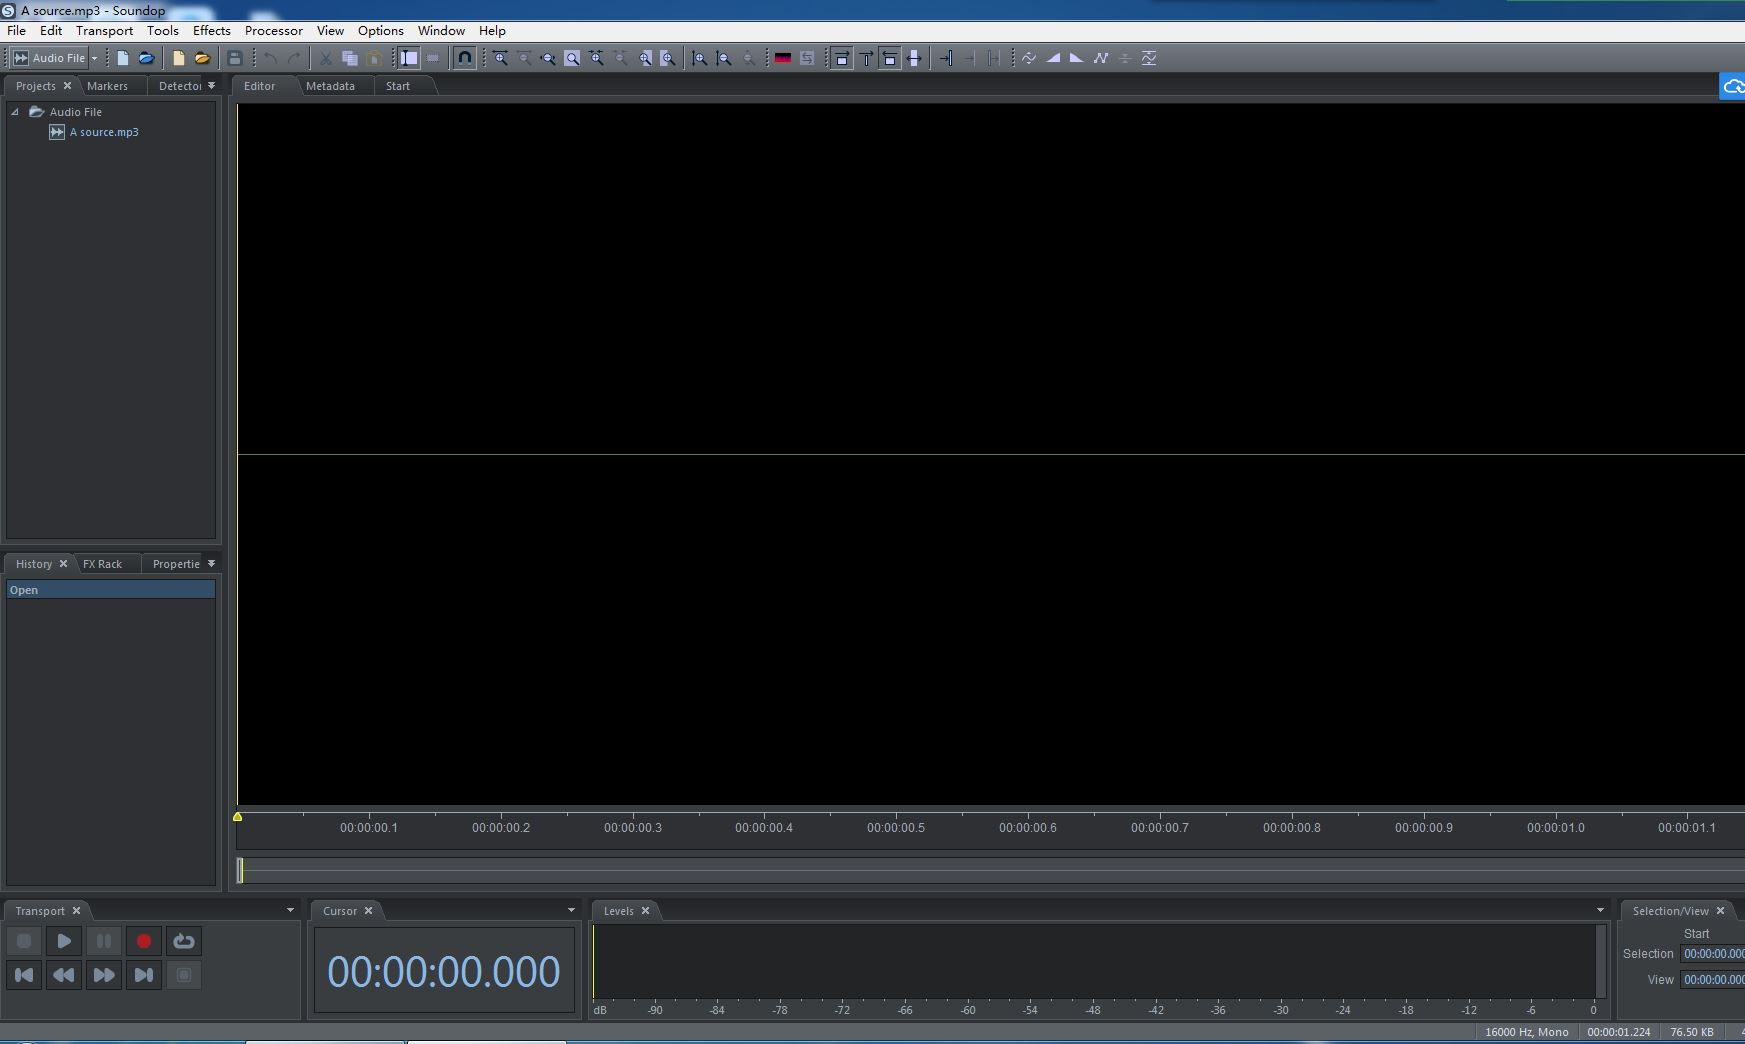The height and width of the screenshot is (1044, 1745).
Task: Click the zoom out horizontally icon
Action: (x=524, y=58)
